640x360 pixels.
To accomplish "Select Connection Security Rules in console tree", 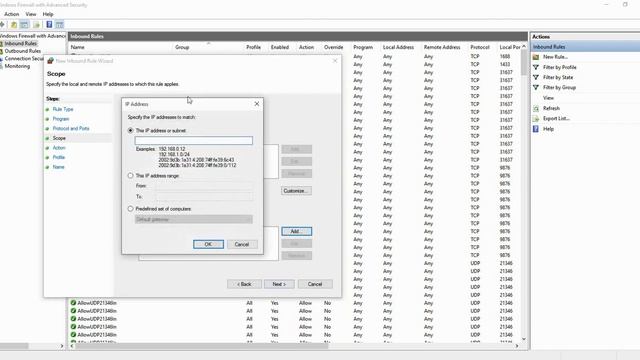I will (24, 59).
